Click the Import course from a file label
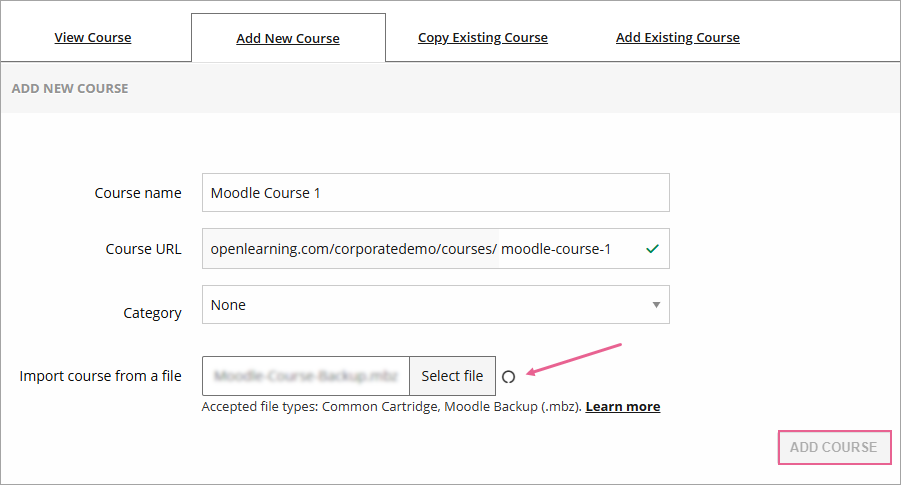The width and height of the screenshot is (901, 485). (101, 376)
